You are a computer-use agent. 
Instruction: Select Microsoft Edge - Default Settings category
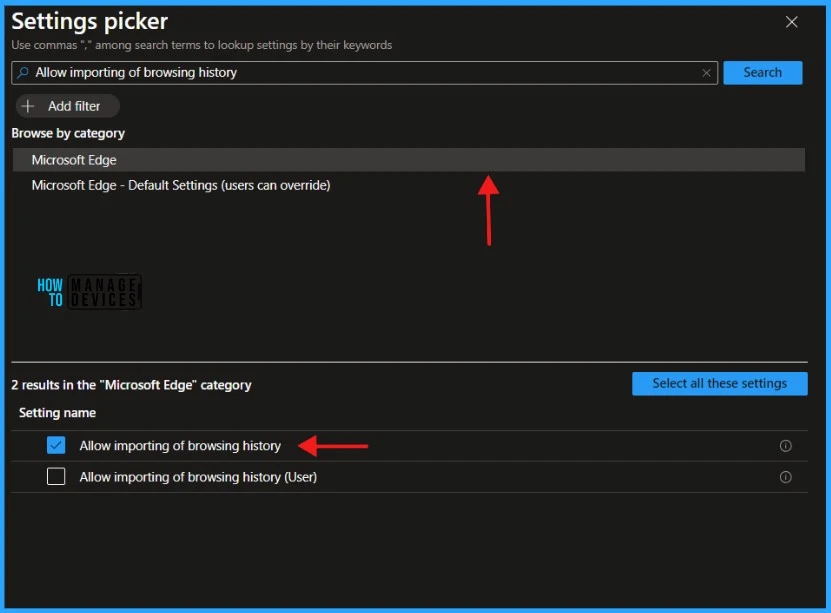coord(409,185)
